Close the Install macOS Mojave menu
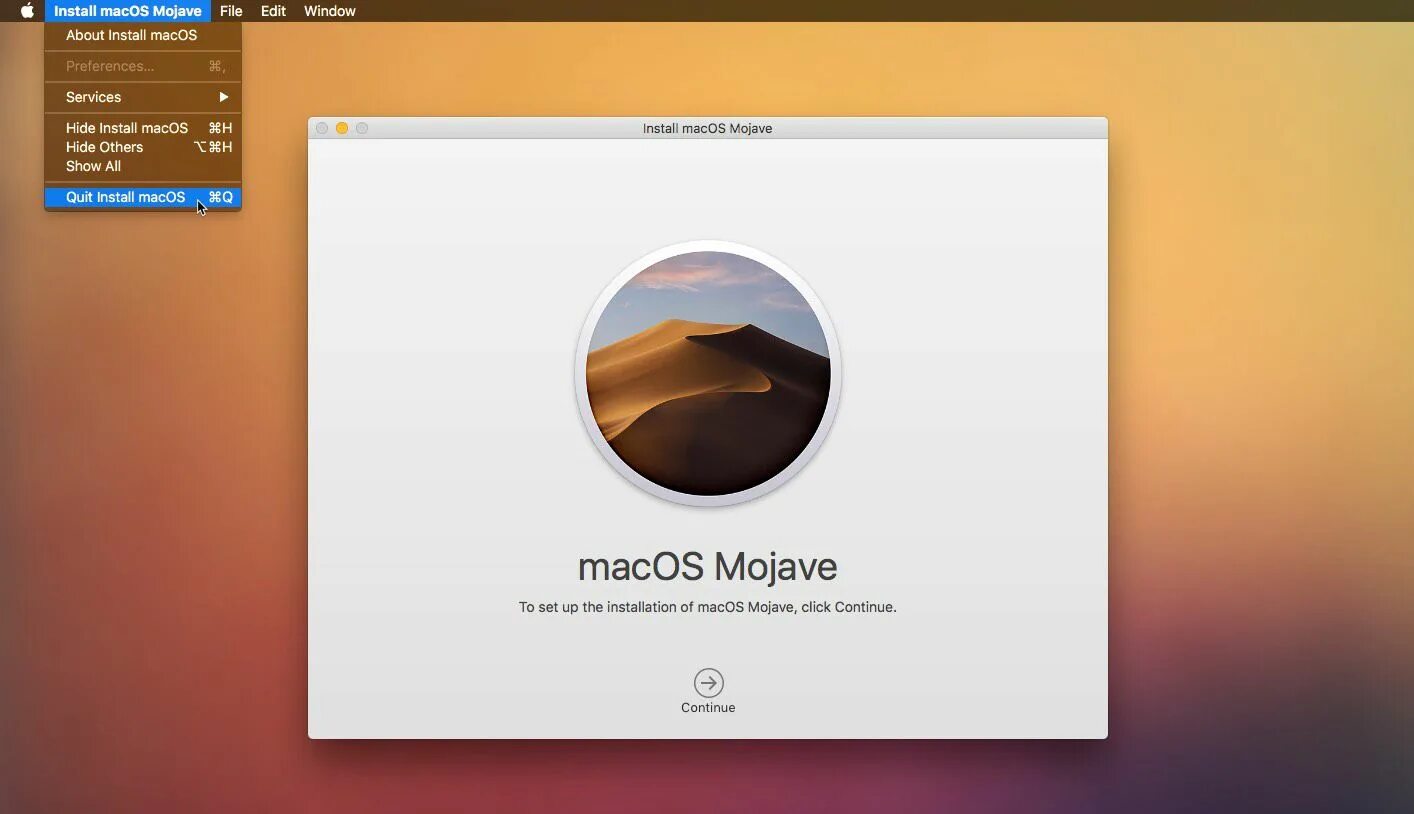The height and width of the screenshot is (814, 1414). [x=128, y=11]
